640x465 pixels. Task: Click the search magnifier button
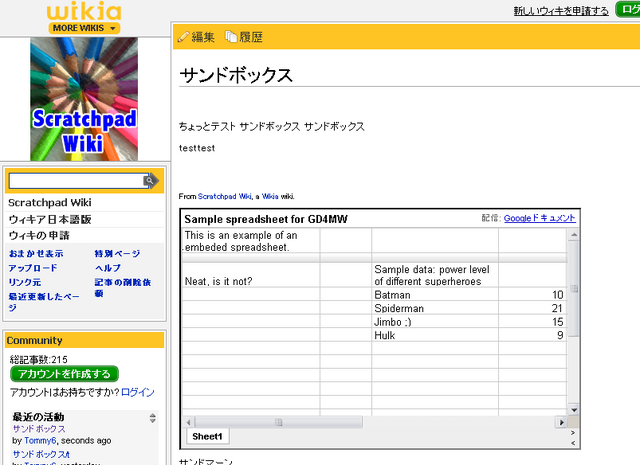point(151,181)
